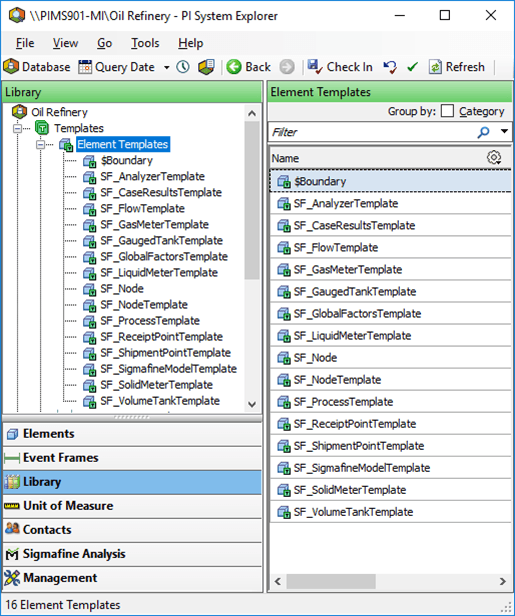
Task: Select SF_GasMeterTemplate in the Library tree
Action: (154, 224)
